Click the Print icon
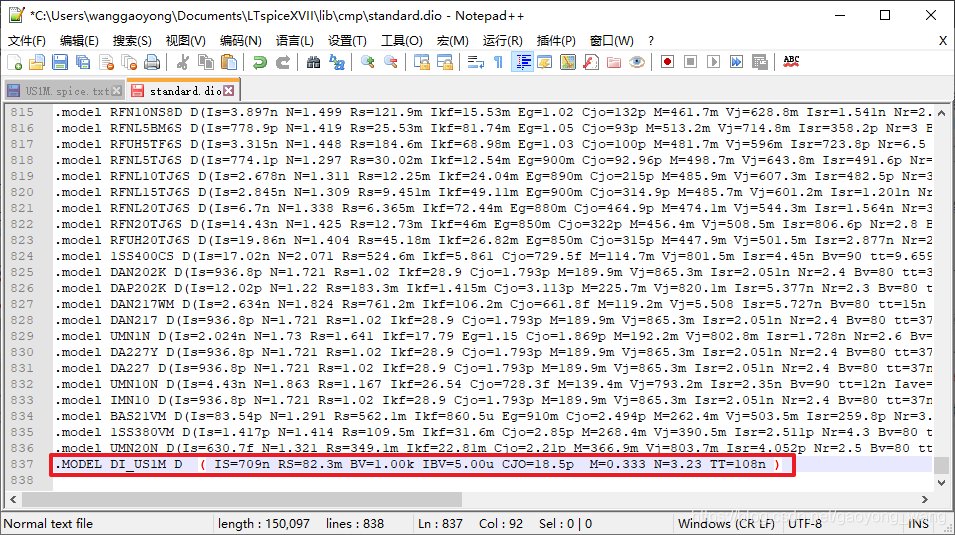 [152, 62]
